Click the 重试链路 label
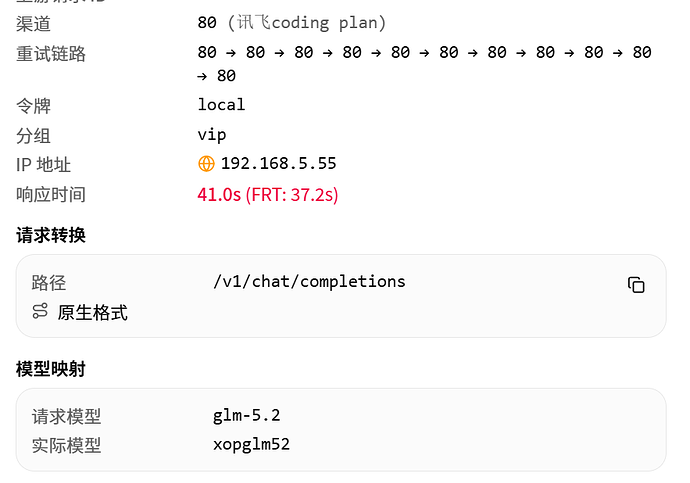The image size is (690, 483). 51,54
